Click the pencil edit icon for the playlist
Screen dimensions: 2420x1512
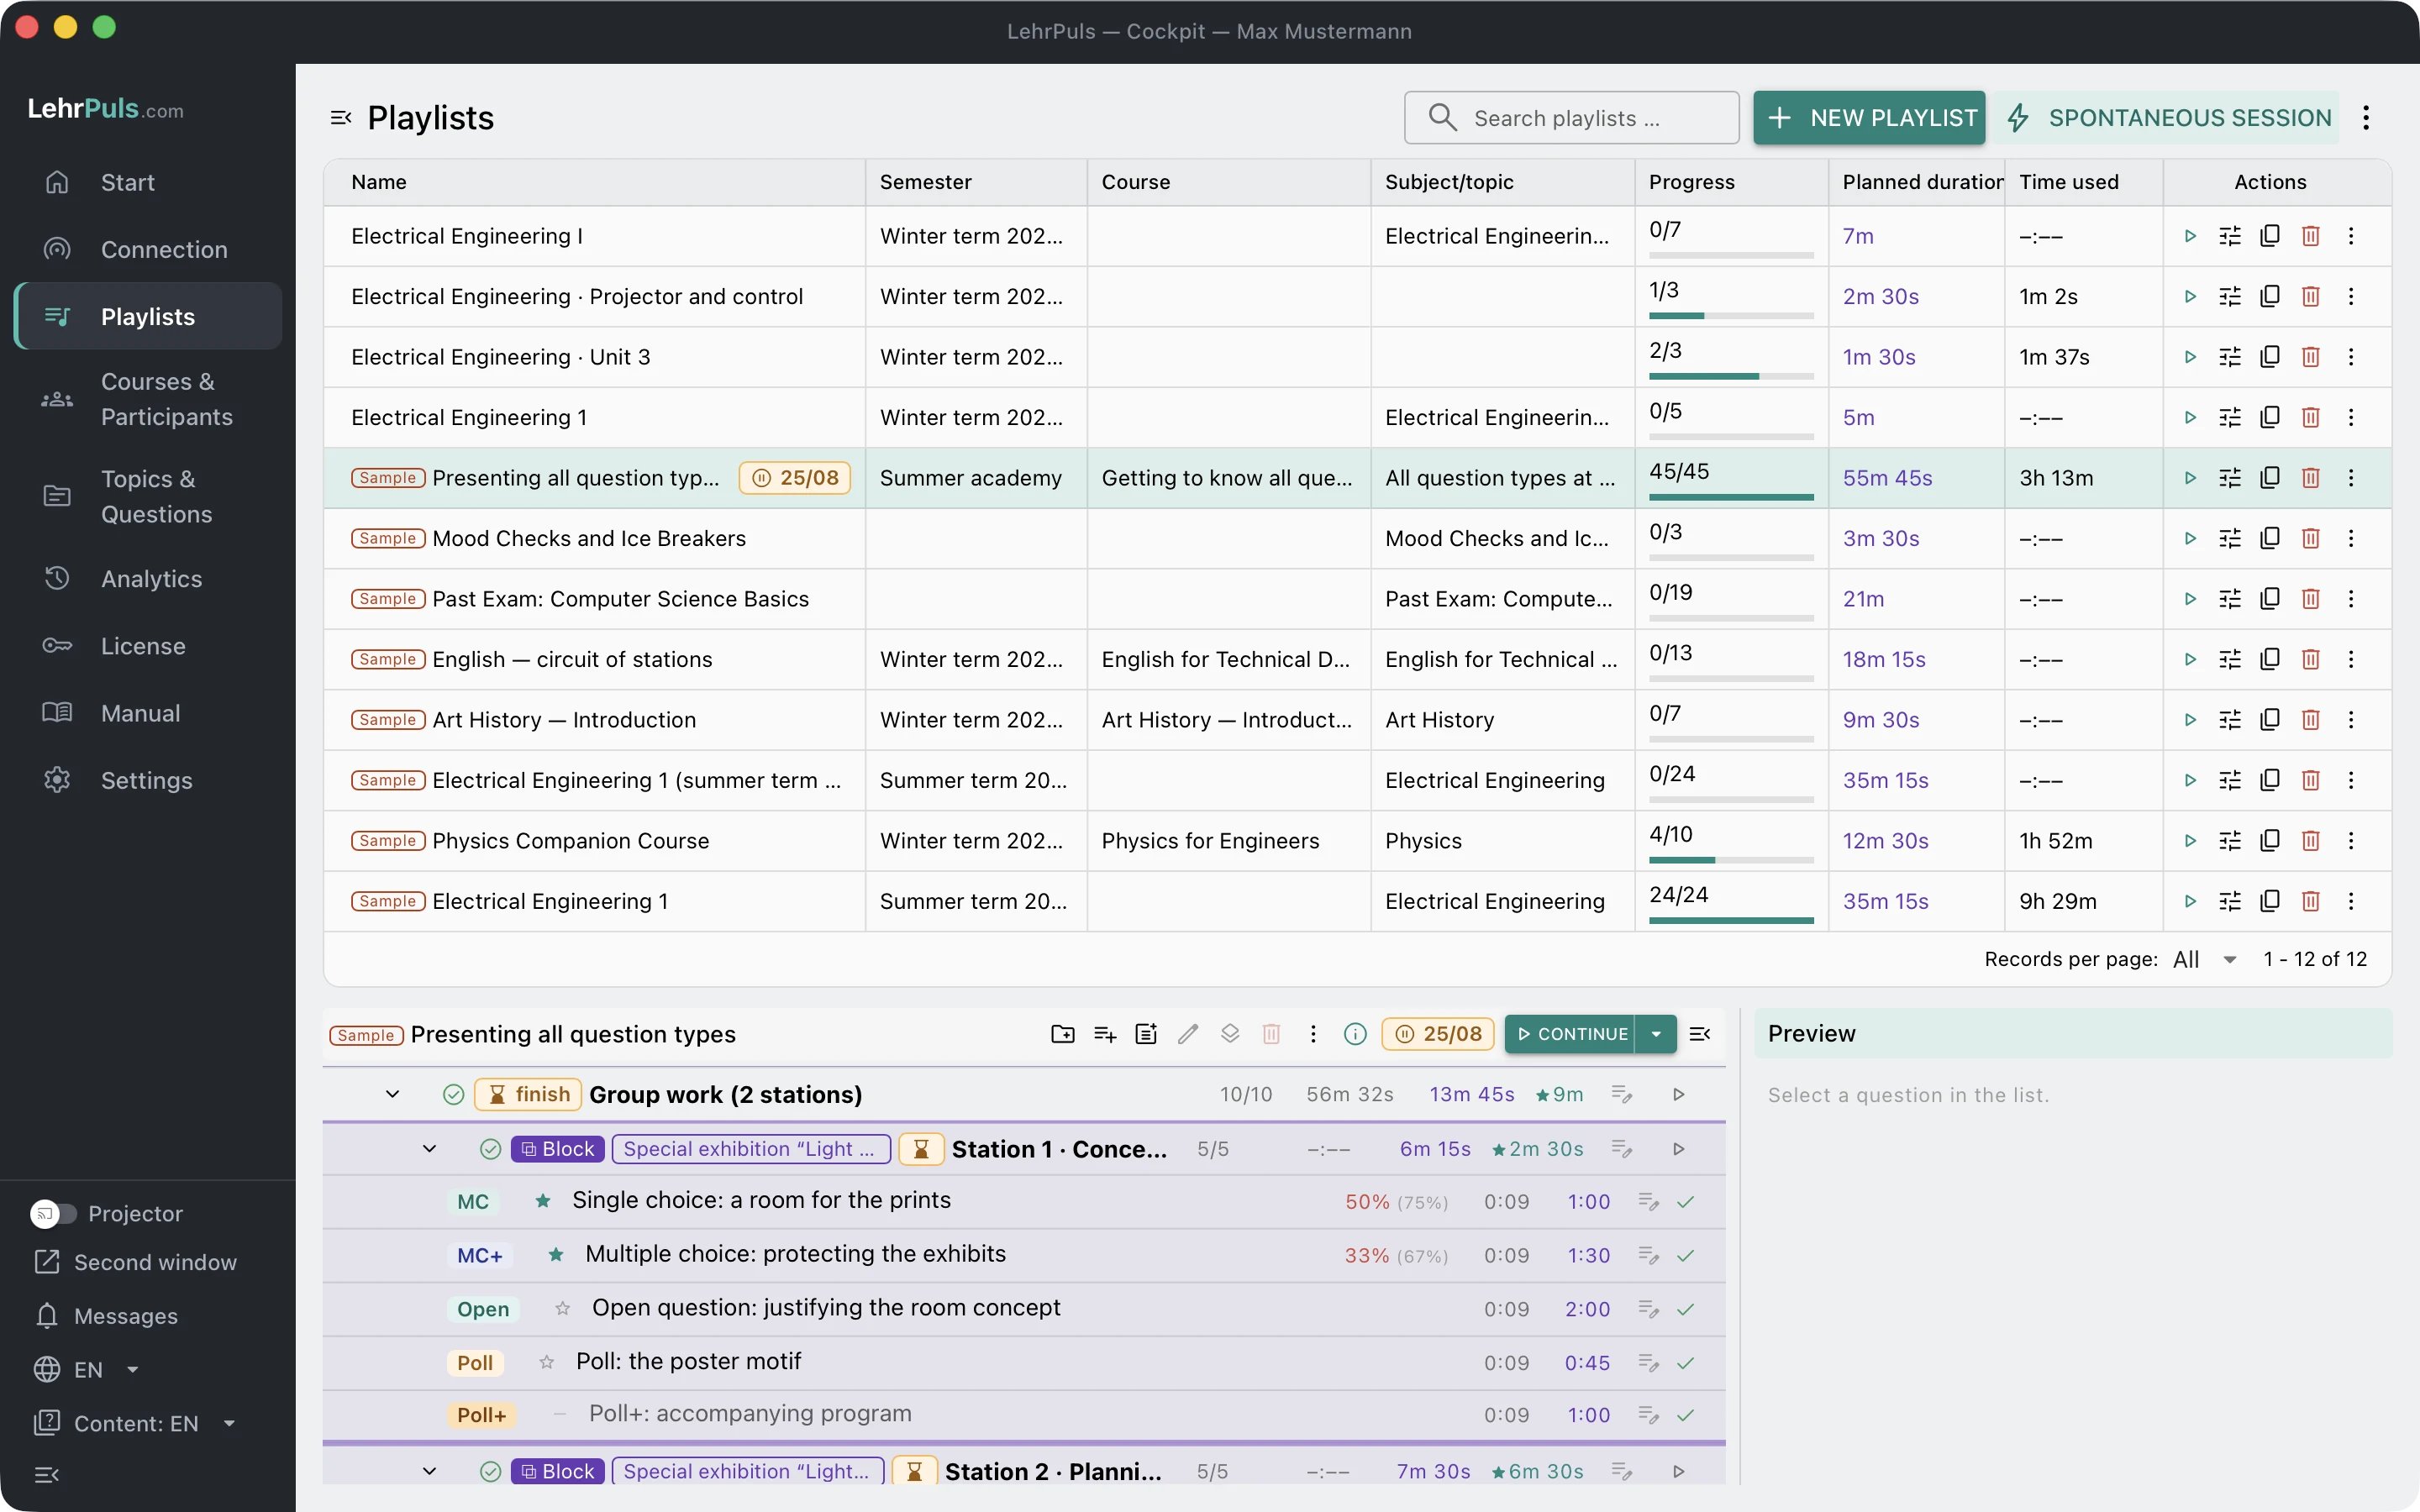tap(1188, 1034)
